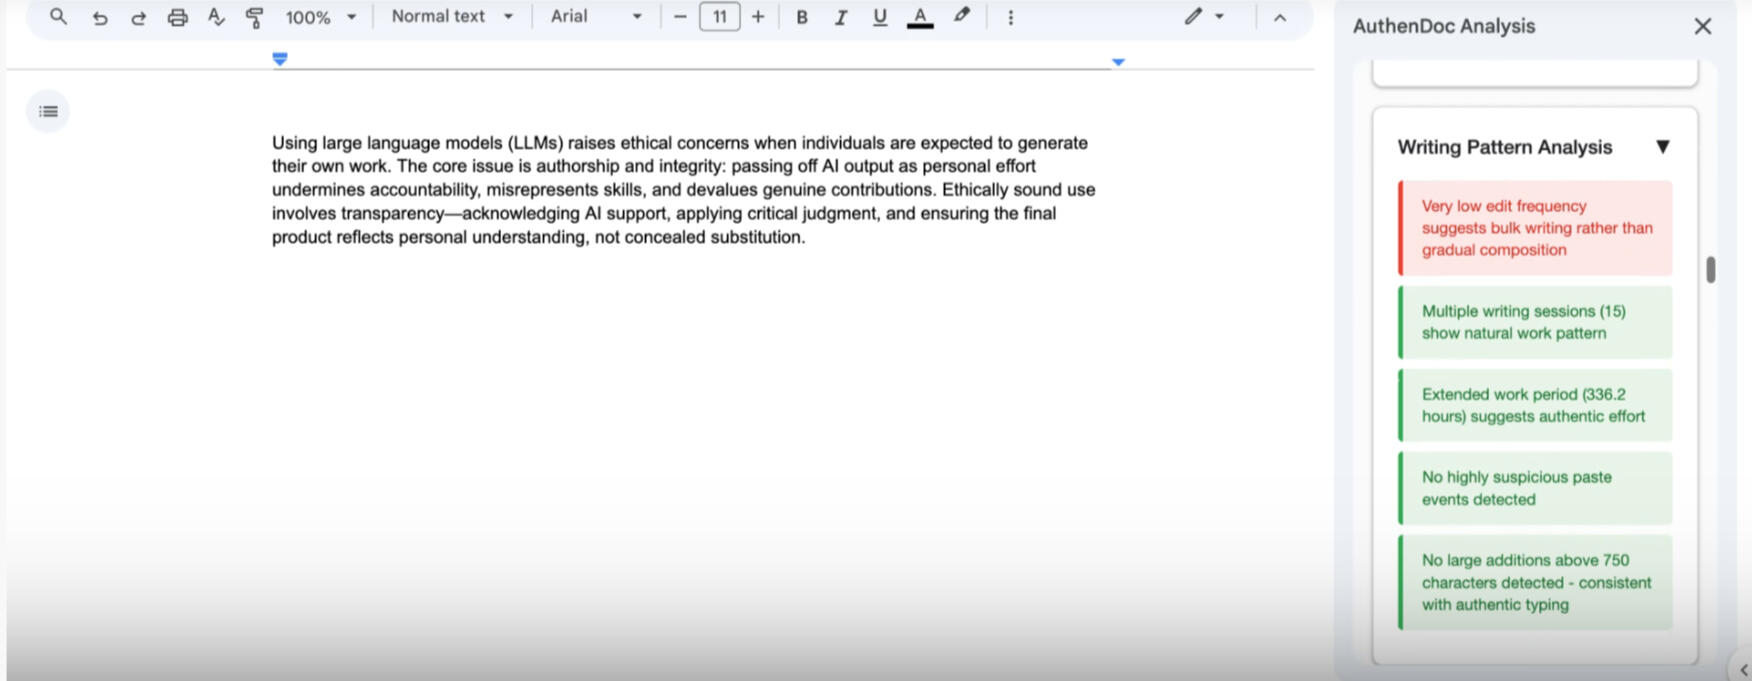Open the Arial font dropdown

596,17
